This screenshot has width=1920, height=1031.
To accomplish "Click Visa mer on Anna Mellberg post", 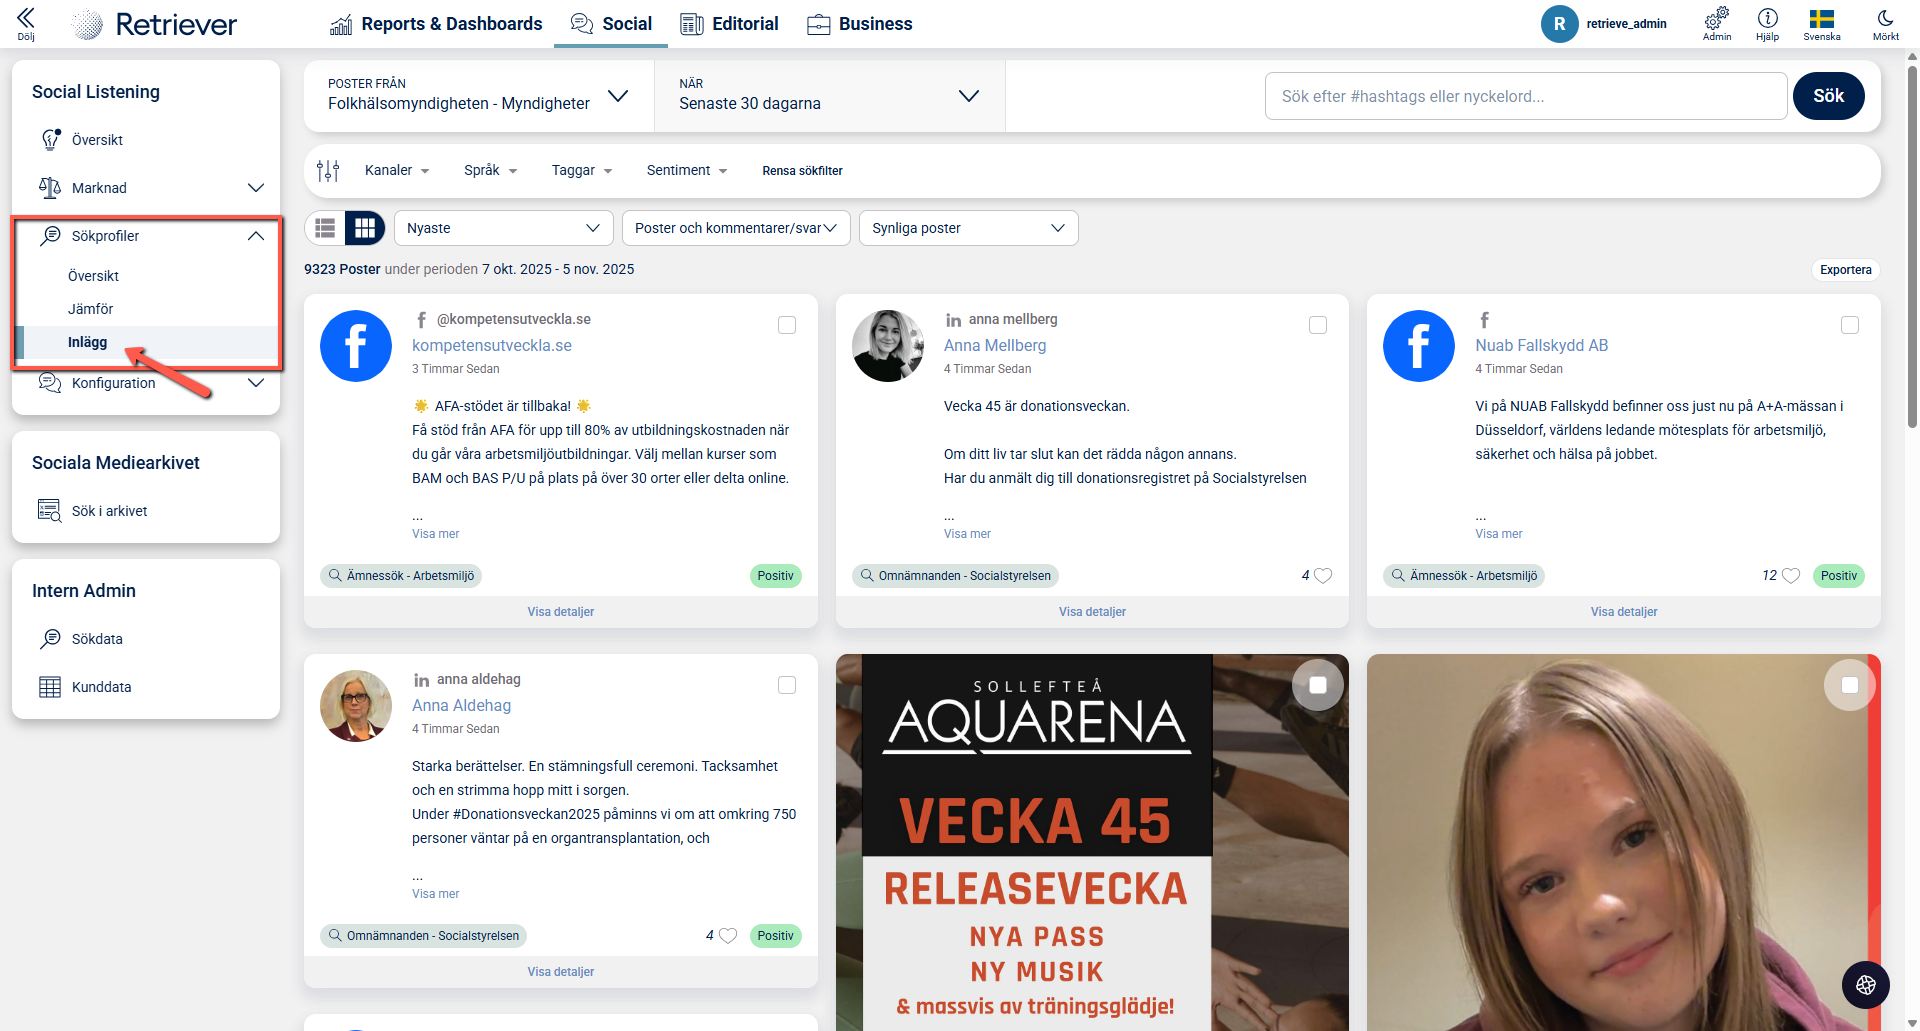I will [x=967, y=534].
